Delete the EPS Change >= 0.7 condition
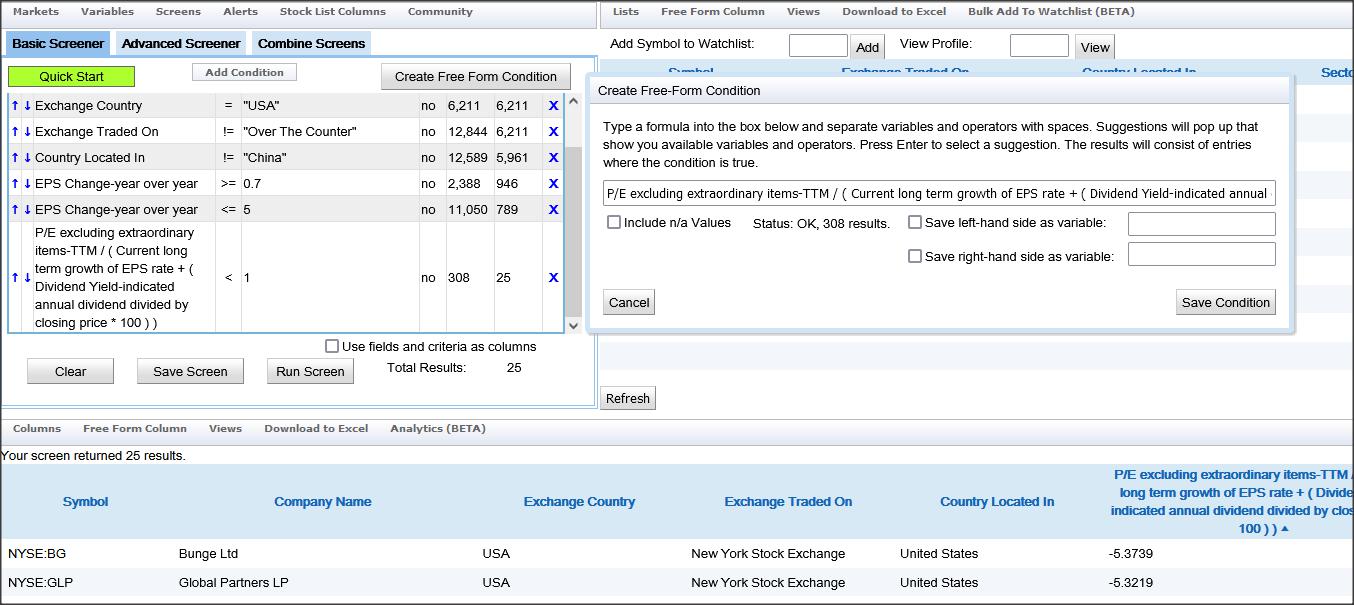Screen dimensions: 1354x605 click(553, 184)
